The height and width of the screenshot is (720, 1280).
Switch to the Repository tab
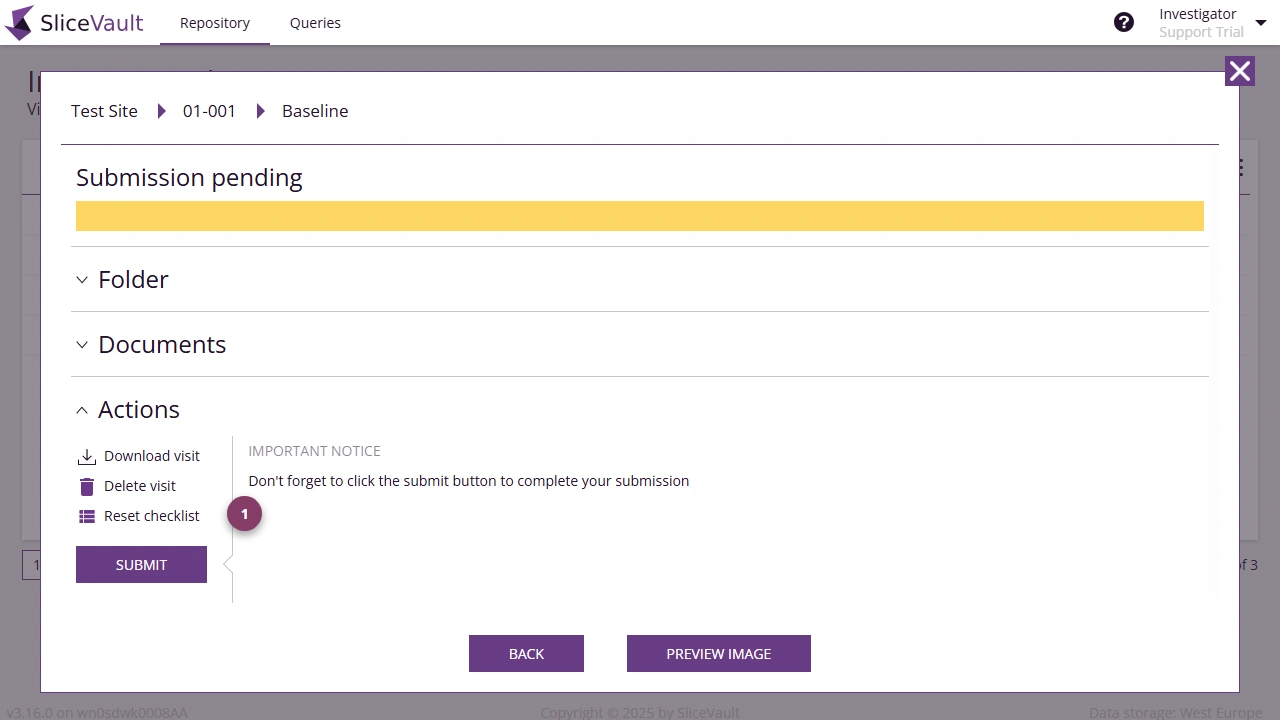214,22
